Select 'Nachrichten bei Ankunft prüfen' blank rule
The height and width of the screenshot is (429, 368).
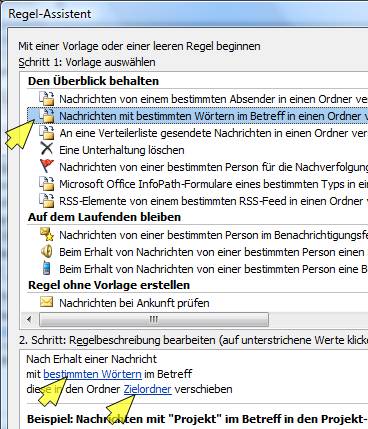tap(134, 303)
